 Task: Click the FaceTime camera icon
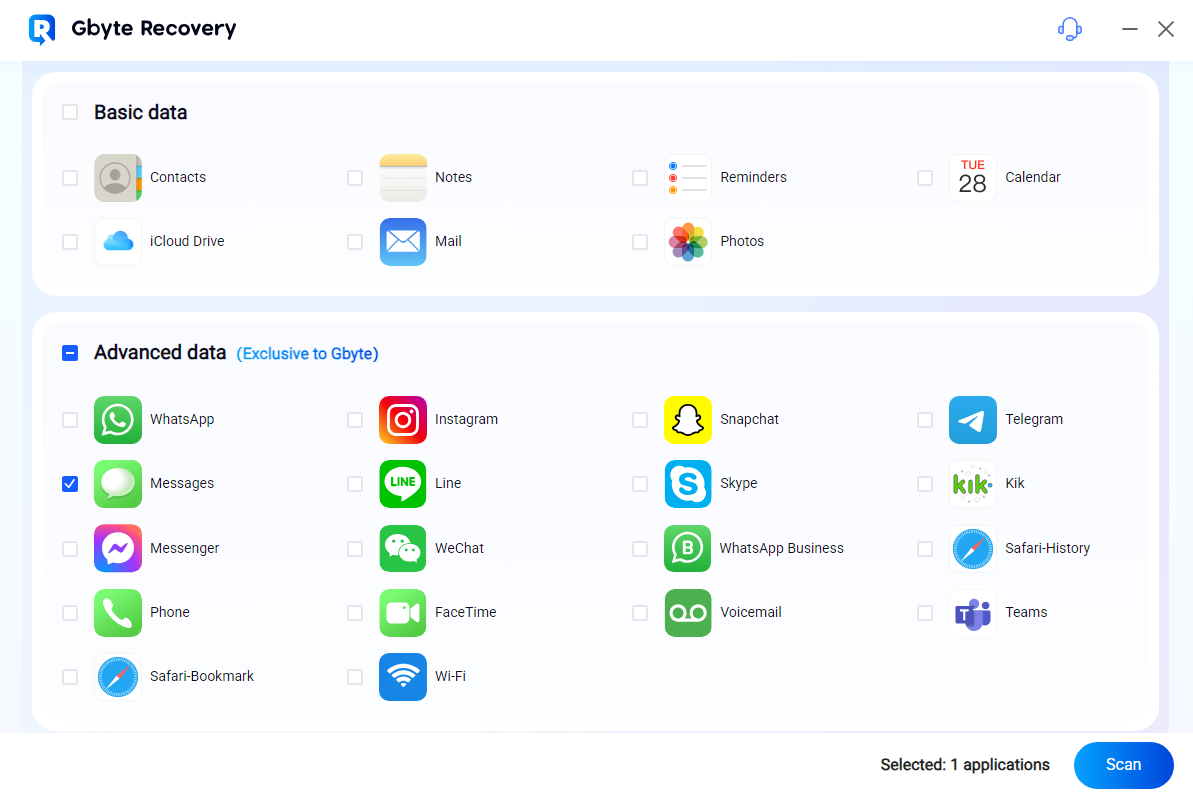pos(402,612)
